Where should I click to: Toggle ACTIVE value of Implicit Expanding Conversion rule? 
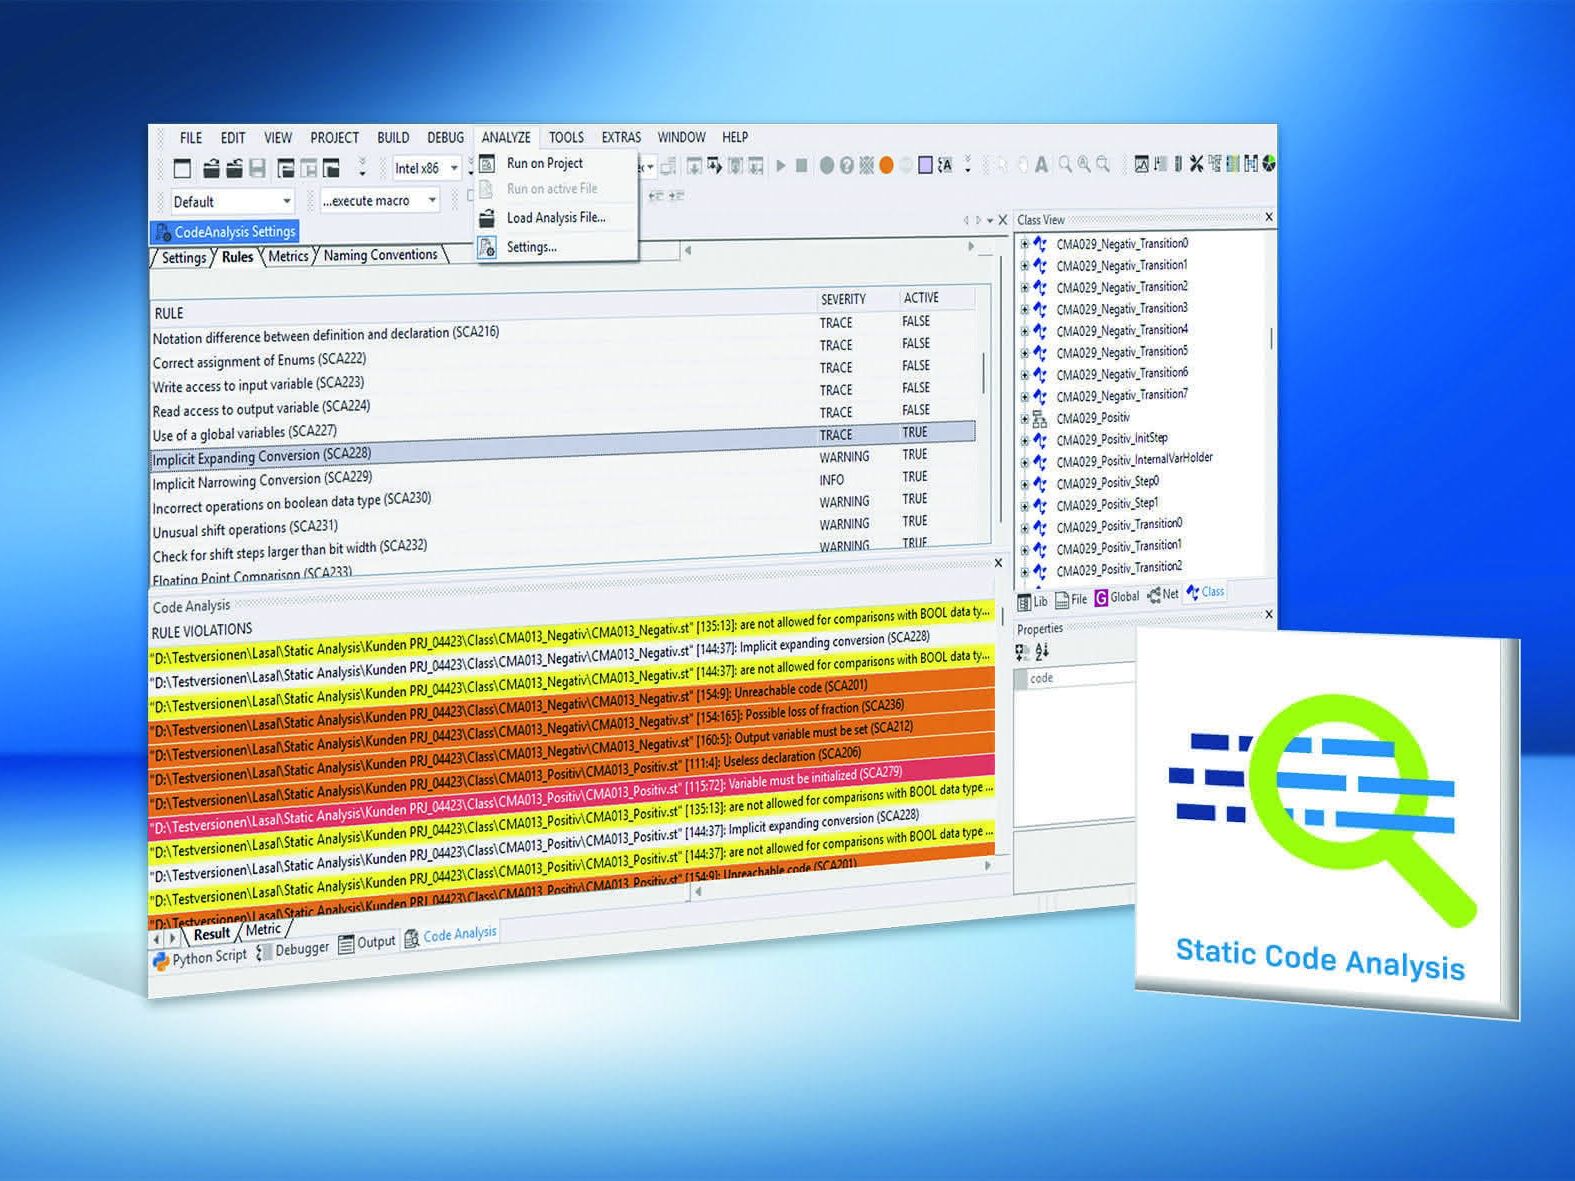pos(914,454)
